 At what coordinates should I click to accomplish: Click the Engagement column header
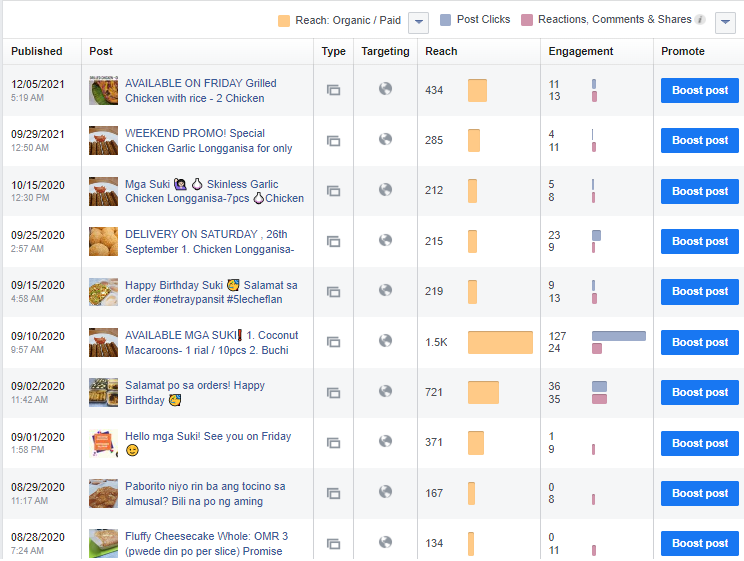tap(581, 51)
